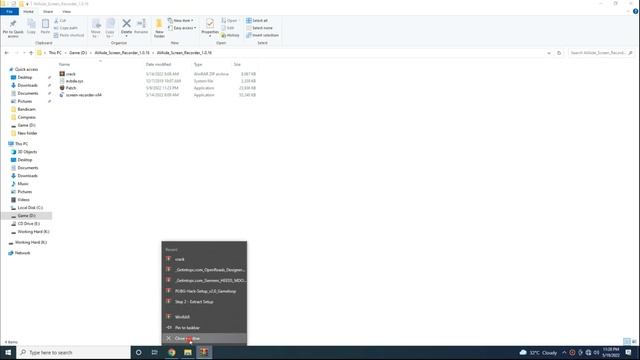Open Local Disk (C:) in navigation pane
Screen dimensions: 640x360
(x=30, y=208)
